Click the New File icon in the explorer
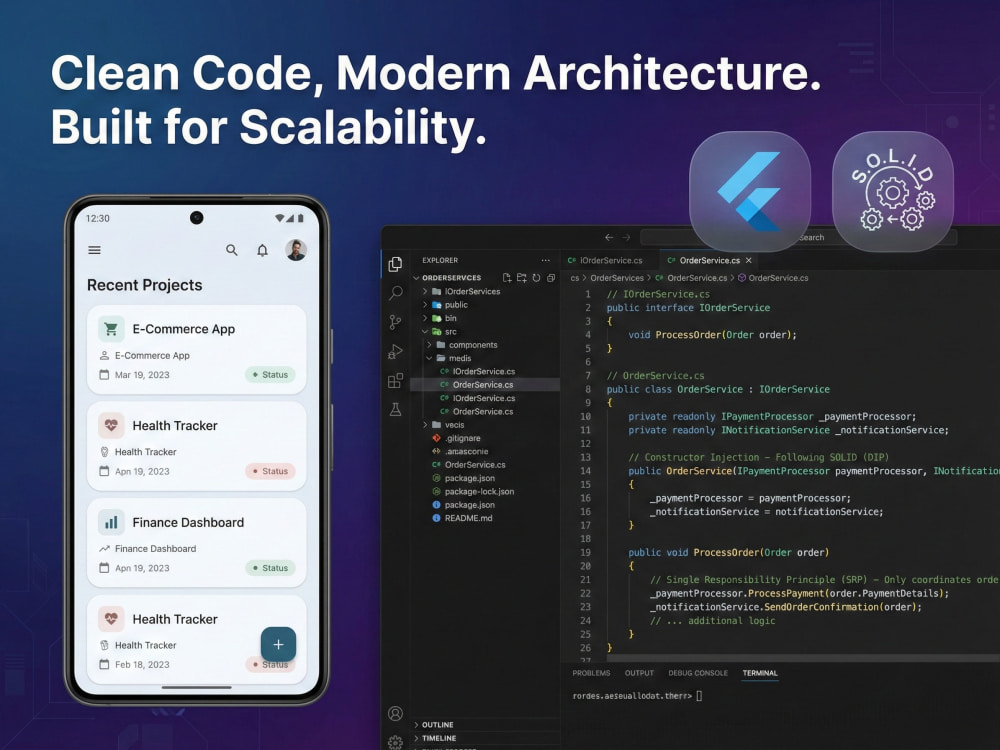Screen dimensions: 1000x750 [x=507, y=277]
